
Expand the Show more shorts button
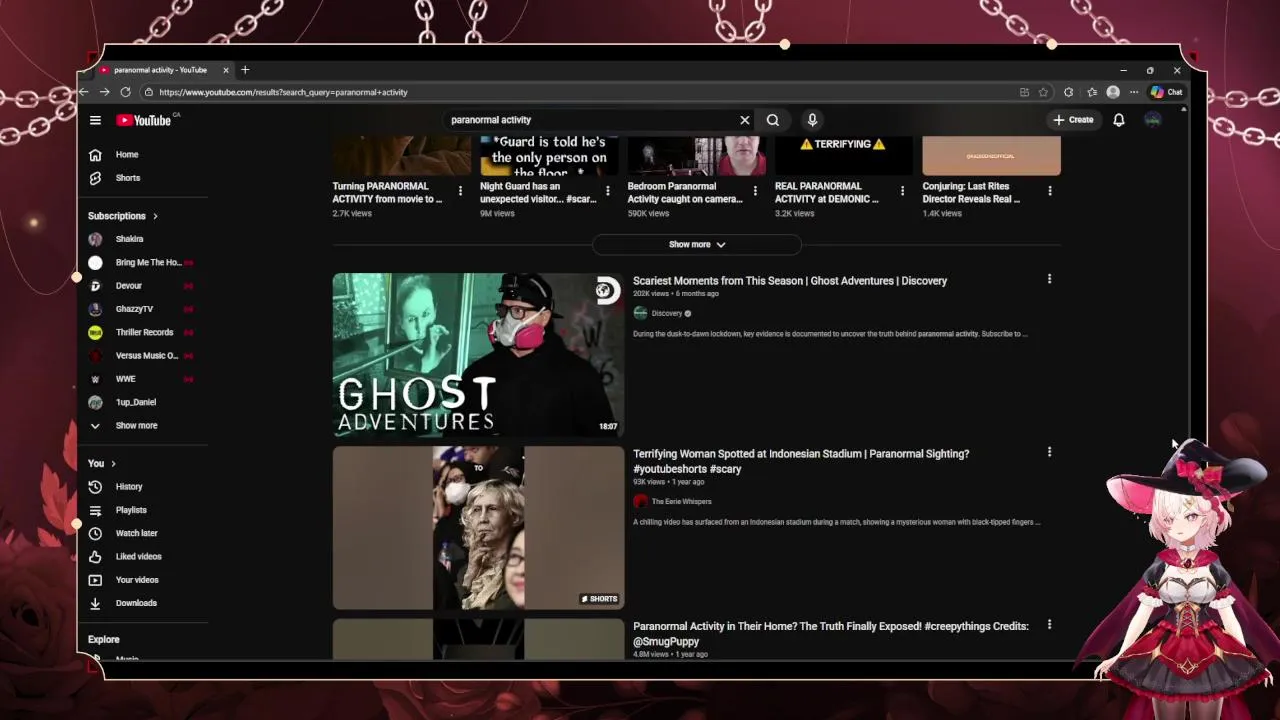(697, 244)
